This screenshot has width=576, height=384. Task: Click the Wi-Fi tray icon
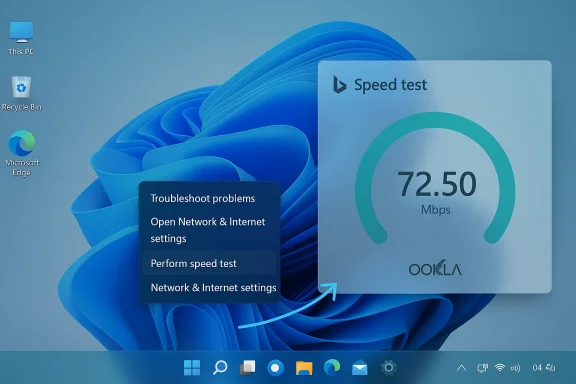(500, 367)
